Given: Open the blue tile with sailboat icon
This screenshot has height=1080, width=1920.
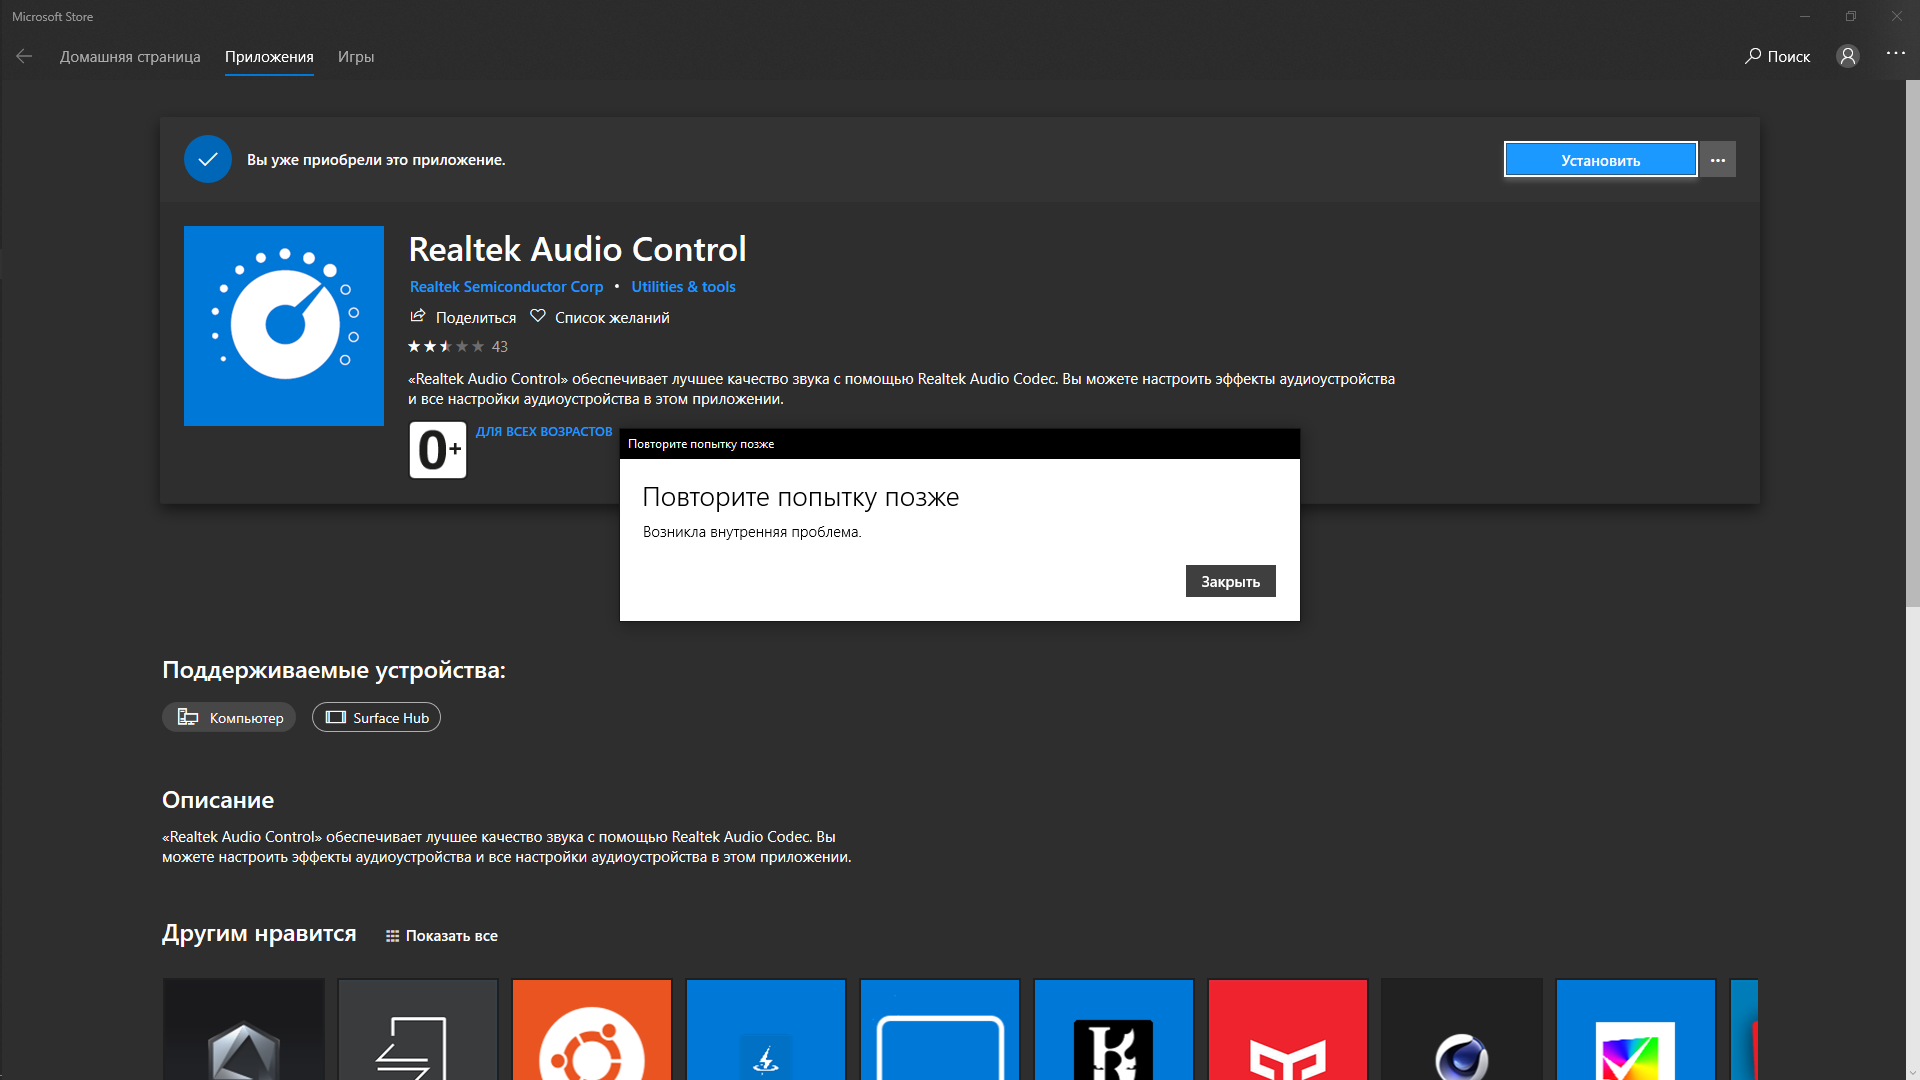Looking at the screenshot, I should [x=766, y=1029].
